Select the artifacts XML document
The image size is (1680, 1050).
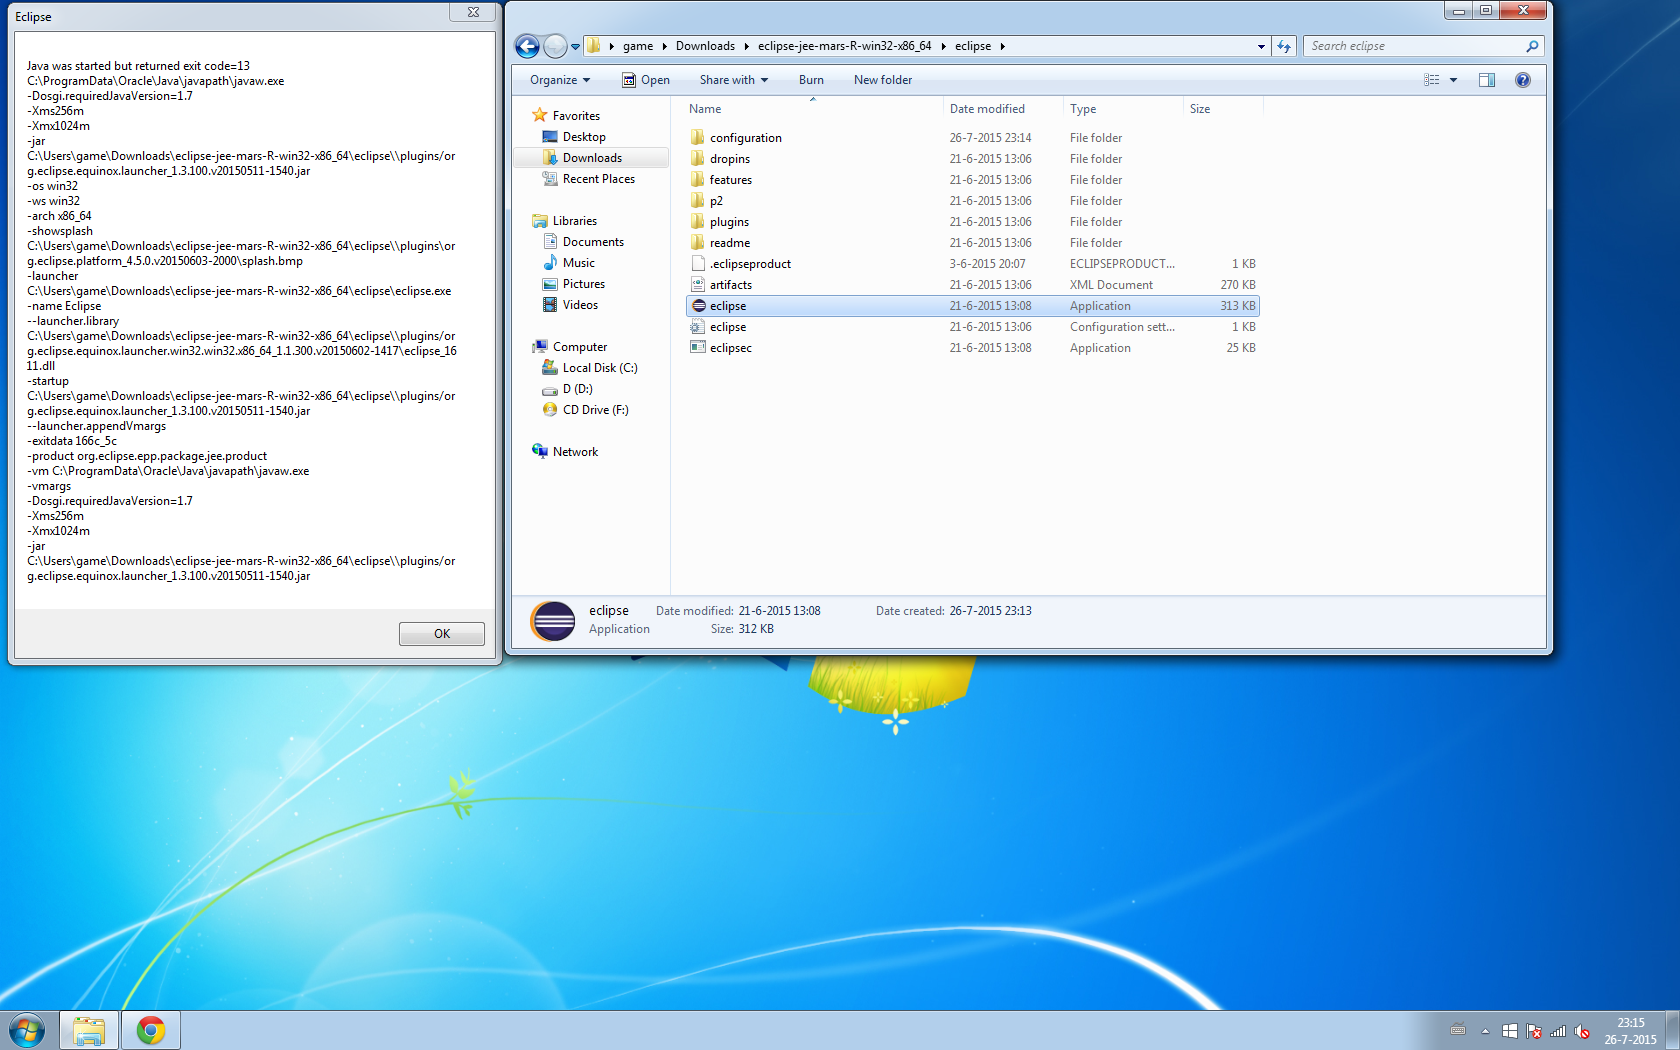[972, 285]
